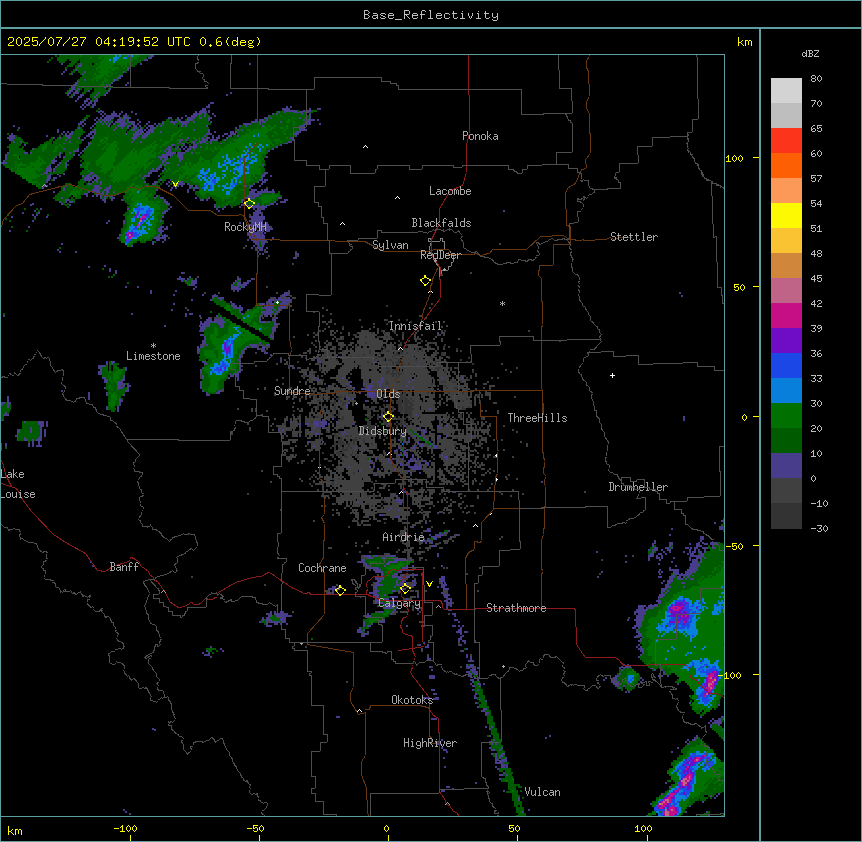The width and height of the screenshot is (862, 842).
Task: Click the km unit label above the legend
Action: point(744,42)
